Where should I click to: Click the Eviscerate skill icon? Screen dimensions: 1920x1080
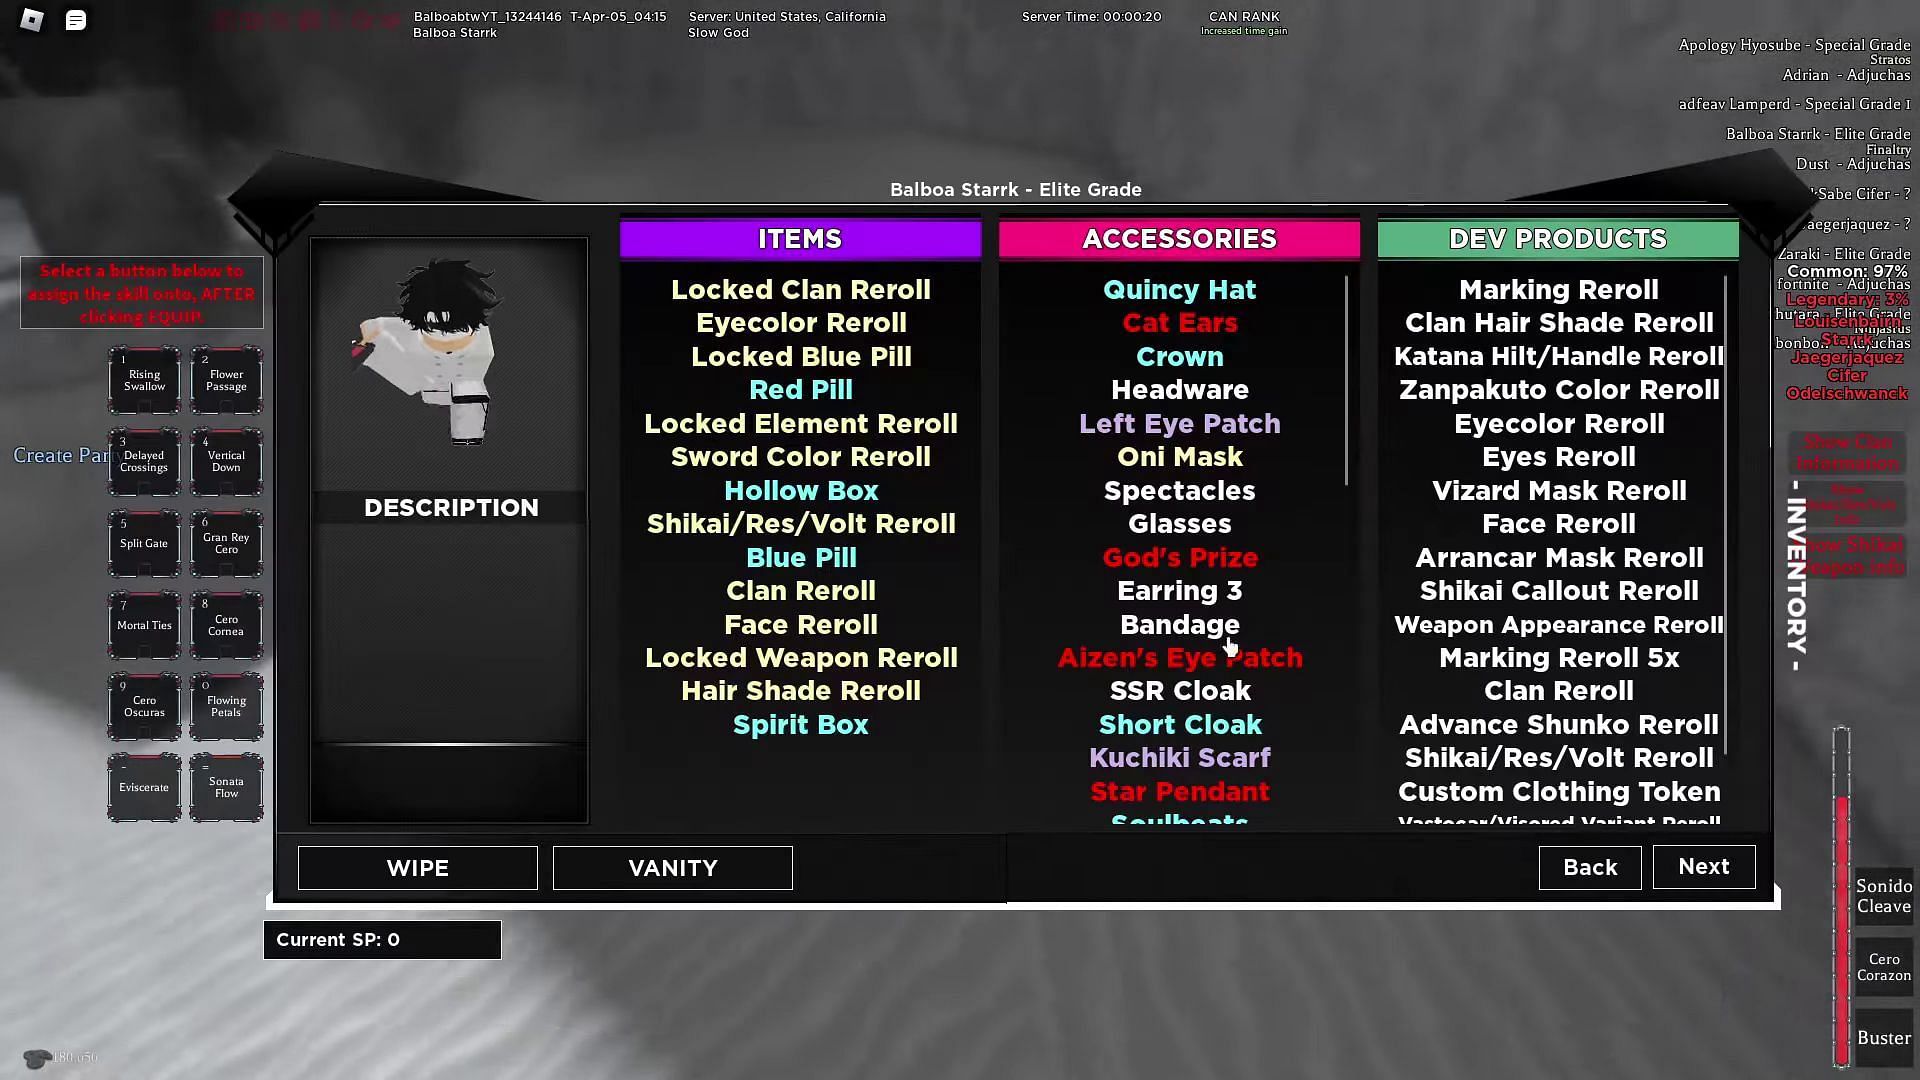click(x=144, y=786)
